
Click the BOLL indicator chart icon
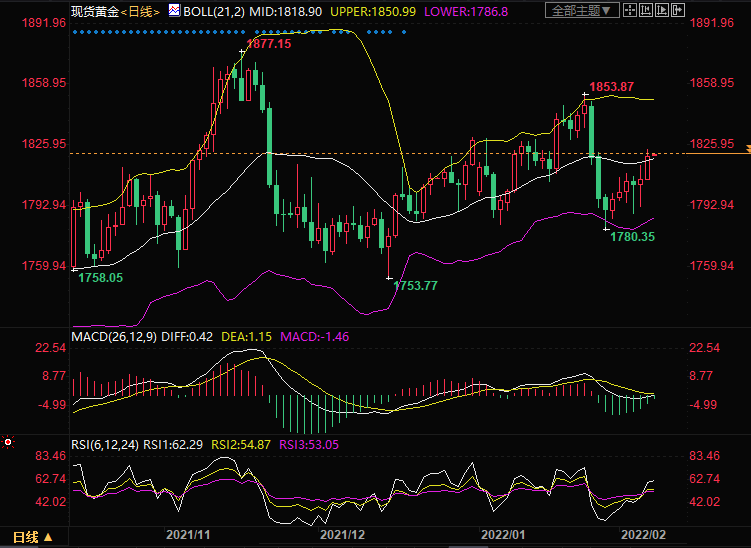click(x=174, y=10)
